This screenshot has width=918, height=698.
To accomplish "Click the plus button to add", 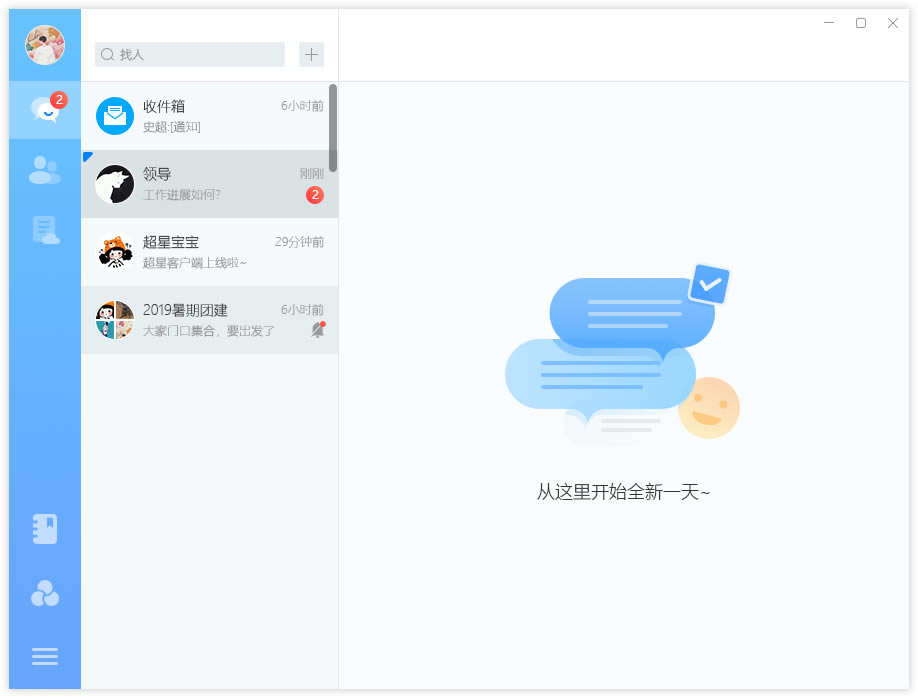I will 311,54.
